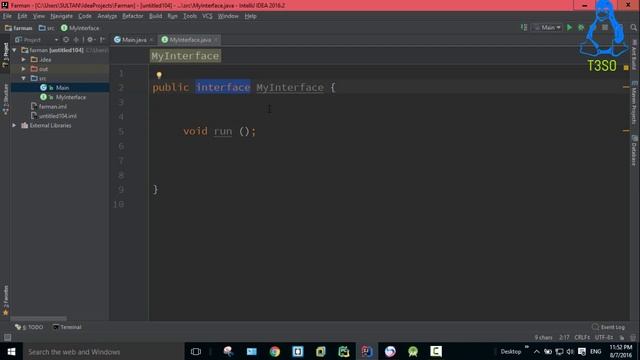640x360 pixels.
Task: Open the Build menu
Action: point(156,16)
